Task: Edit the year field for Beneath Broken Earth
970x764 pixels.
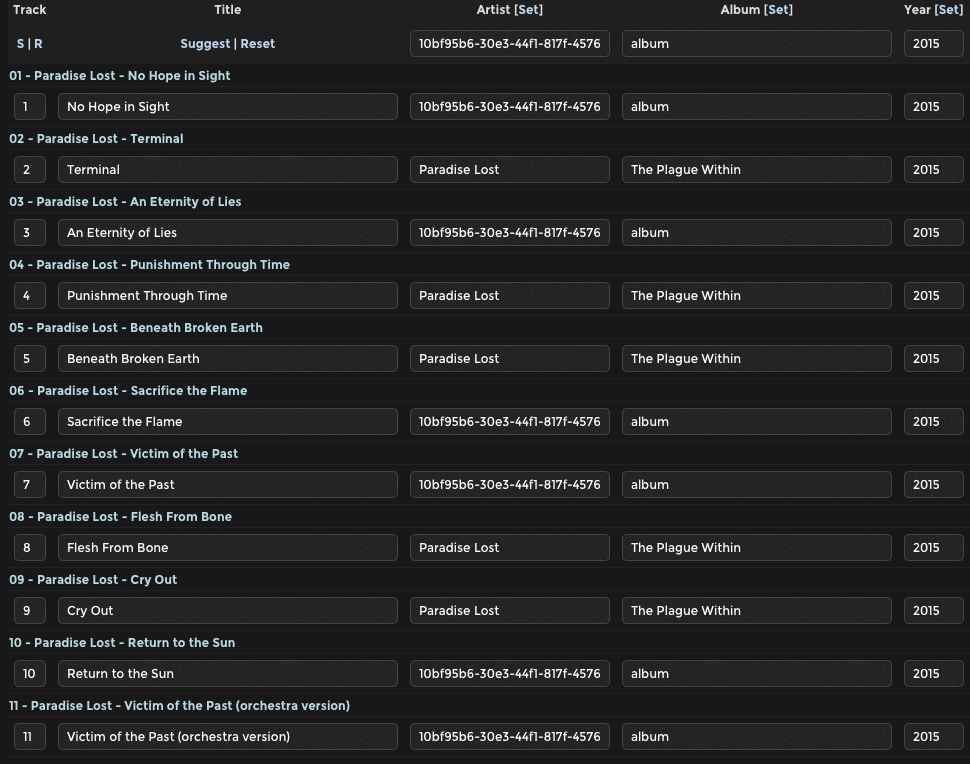Action: (933, 359)
